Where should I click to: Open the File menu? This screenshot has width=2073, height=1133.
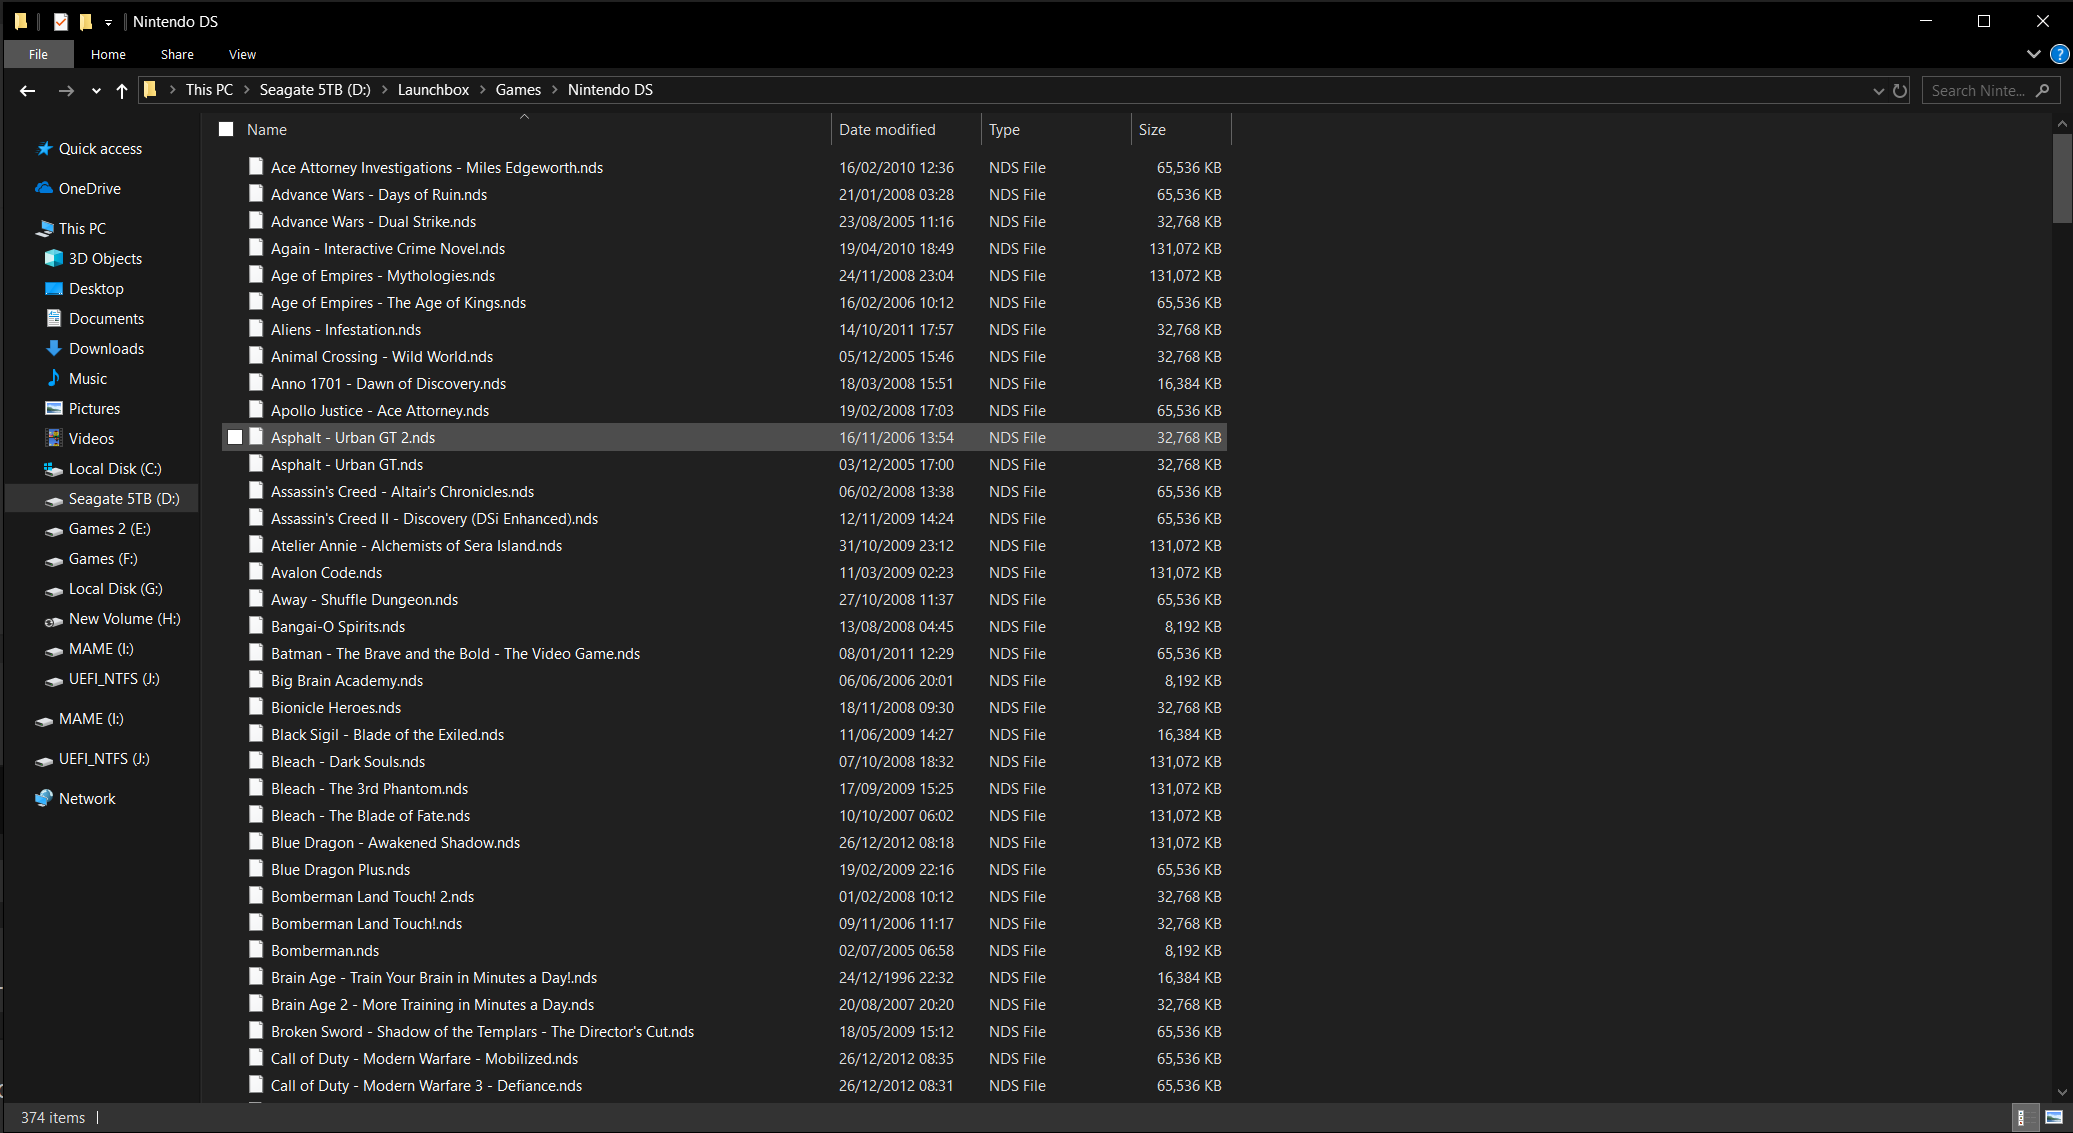click(38, 54)
